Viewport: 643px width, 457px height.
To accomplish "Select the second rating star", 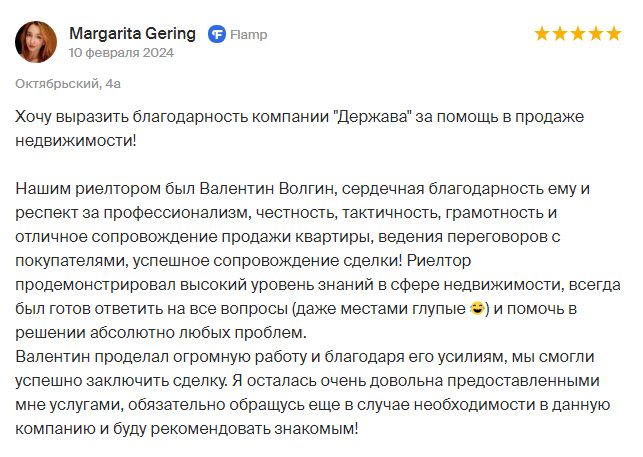I will 560,34.
